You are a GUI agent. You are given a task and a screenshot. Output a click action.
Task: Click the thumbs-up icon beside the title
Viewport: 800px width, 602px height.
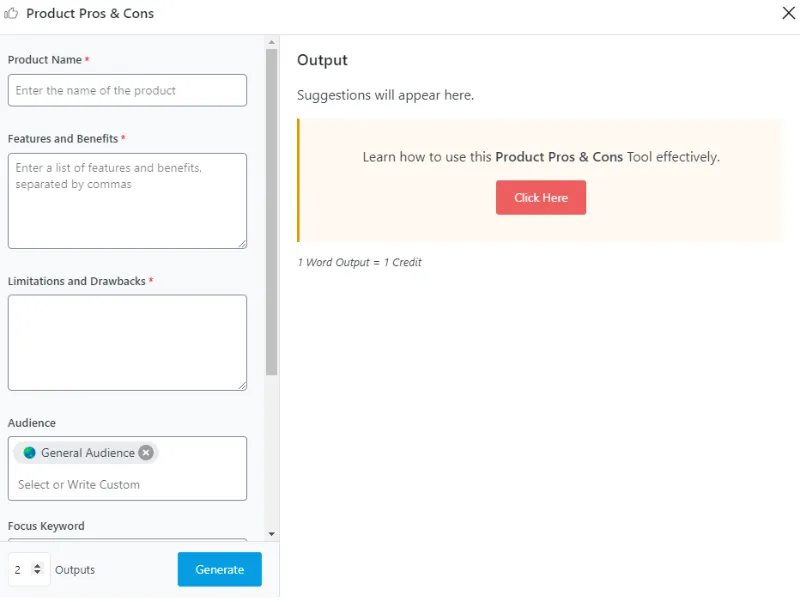pos(13,14)
